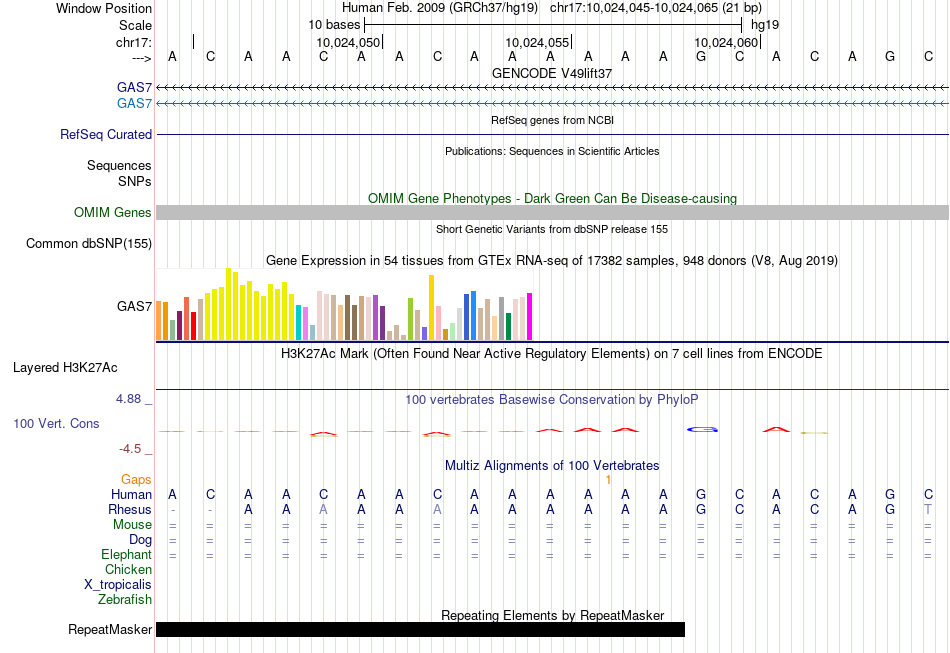Click 'Publications: Sequences in Scientific Articles' title
This screenshot has height=653, width=950.
coord(552,151)
